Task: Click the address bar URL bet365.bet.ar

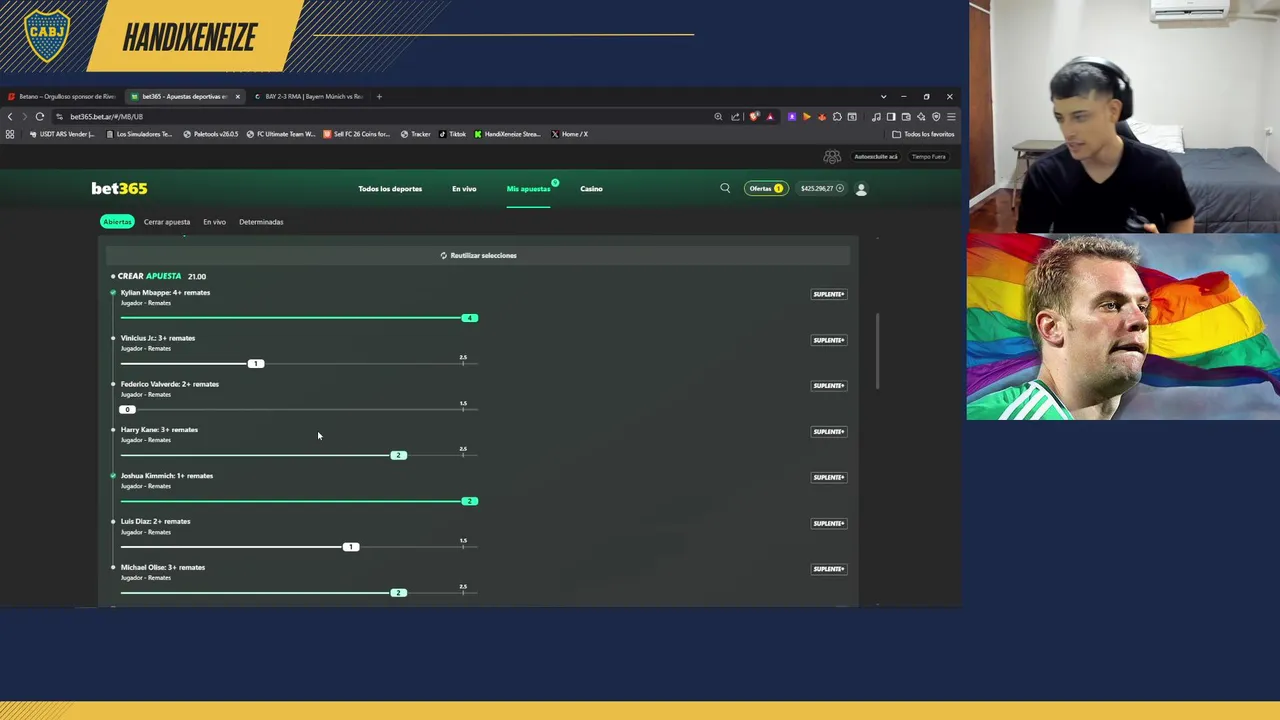Action: pos(107,117)
